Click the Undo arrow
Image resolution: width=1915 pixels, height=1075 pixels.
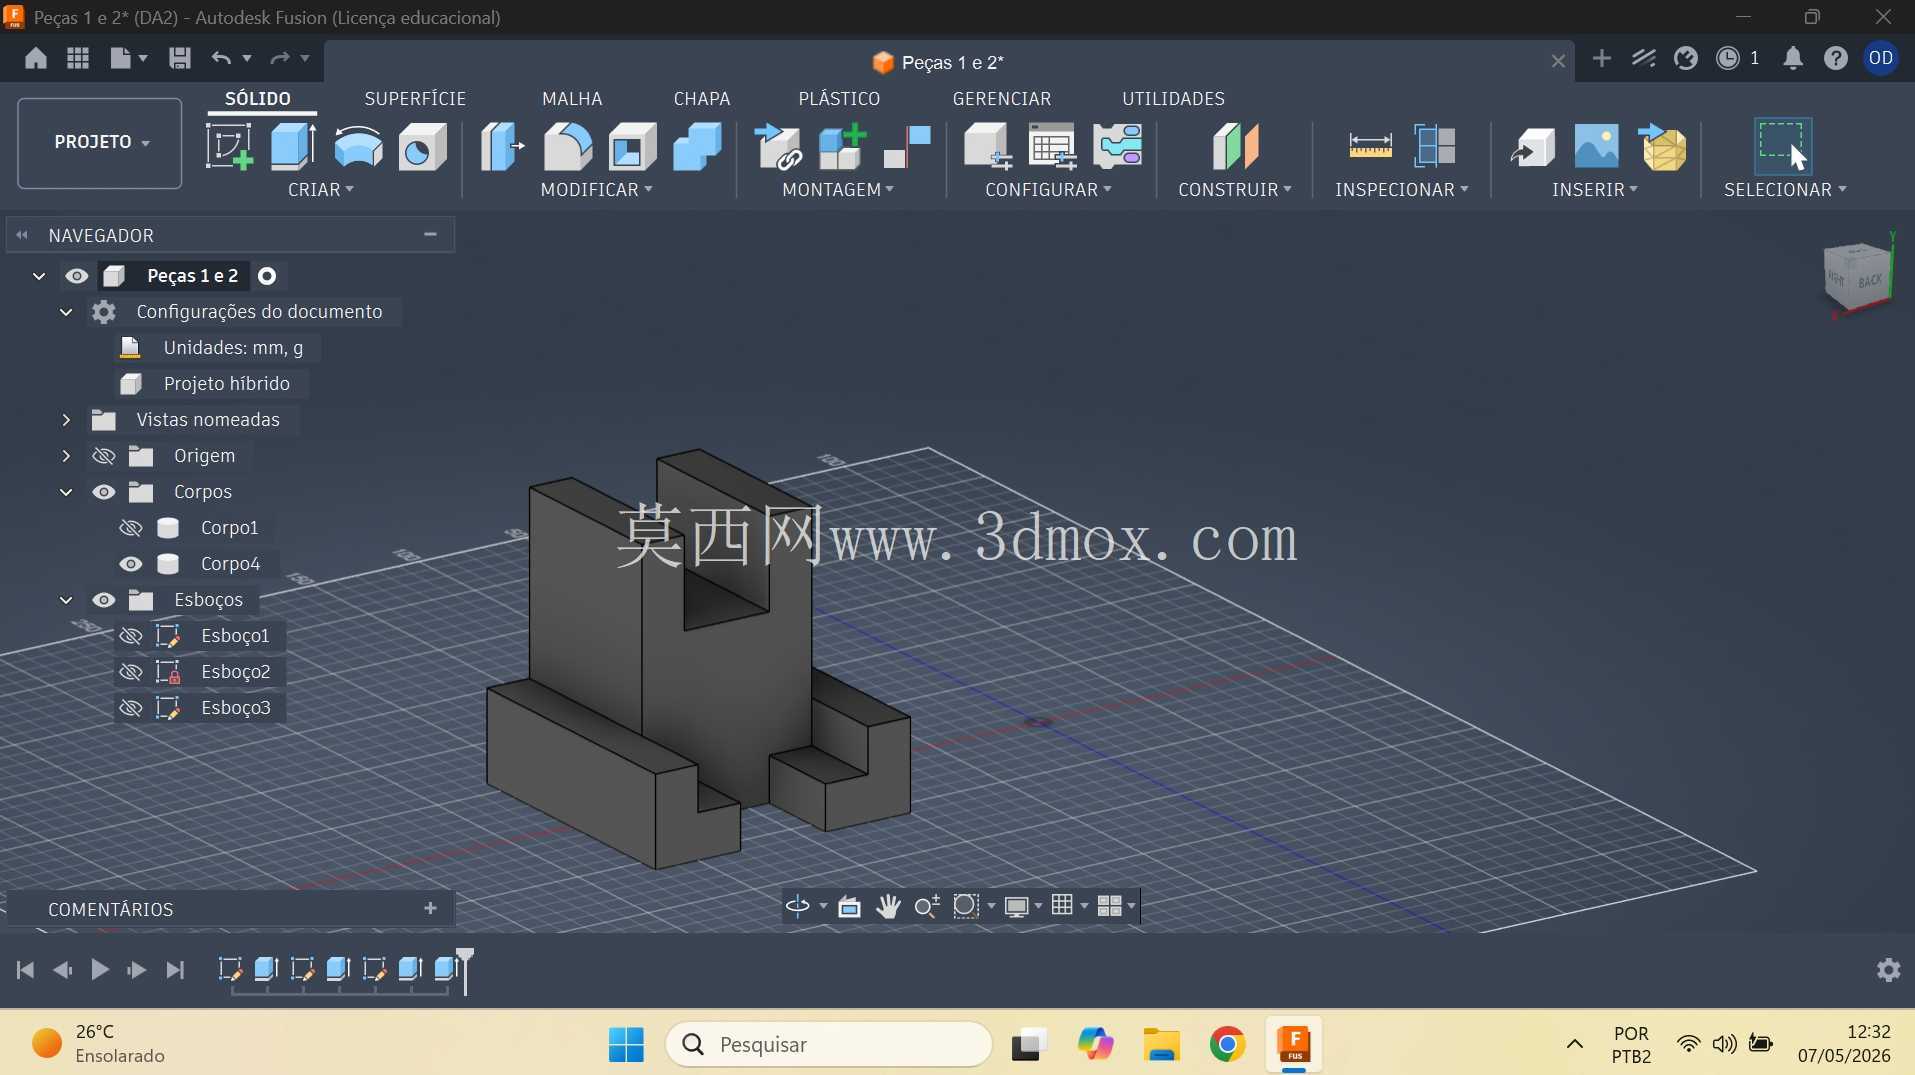click(x=221, y=58)
